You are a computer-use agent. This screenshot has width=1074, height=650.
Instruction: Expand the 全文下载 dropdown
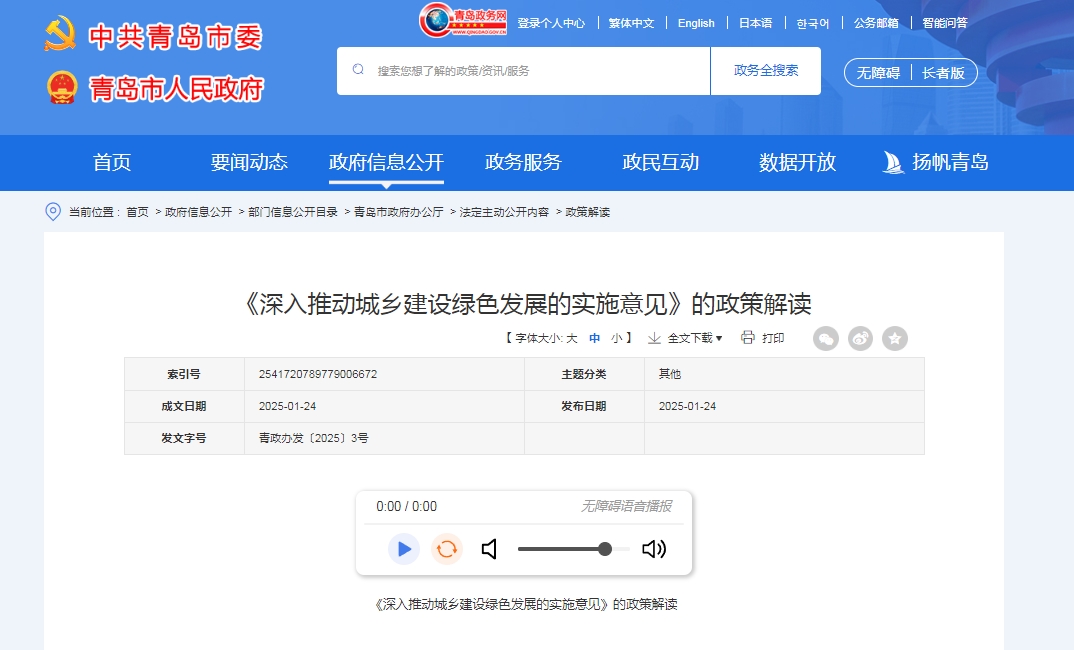click(686, 339)
